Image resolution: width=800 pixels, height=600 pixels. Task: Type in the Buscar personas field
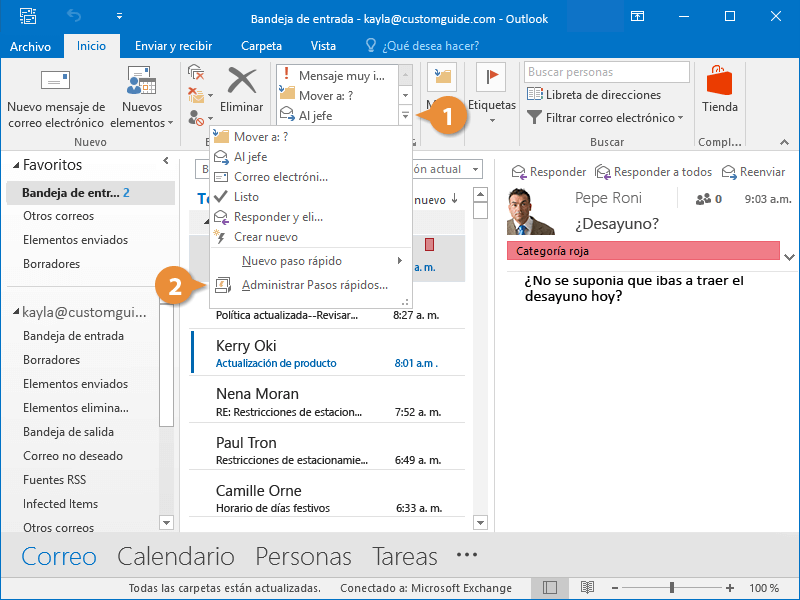pos(606,72)
